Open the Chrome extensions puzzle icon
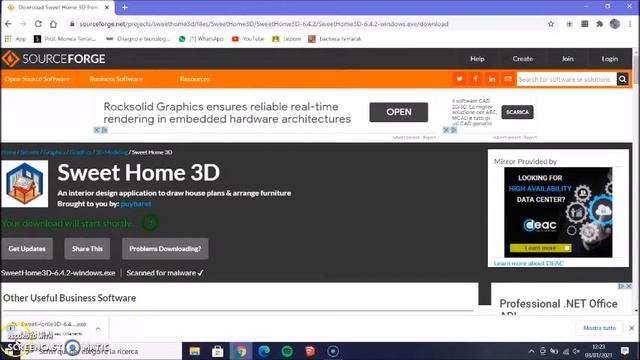The width and height of the screenshot is (640, 360). coord(600,24)
